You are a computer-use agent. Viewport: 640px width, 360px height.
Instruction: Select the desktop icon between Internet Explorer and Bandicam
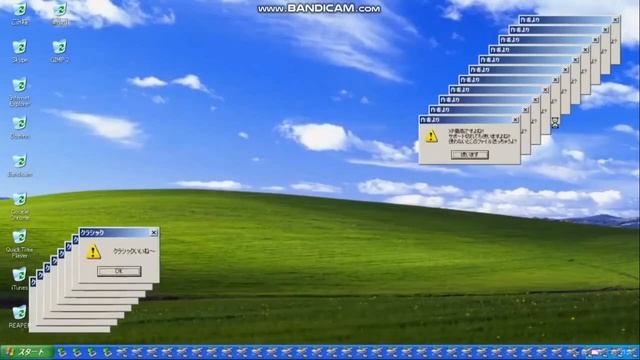(20, 128)
